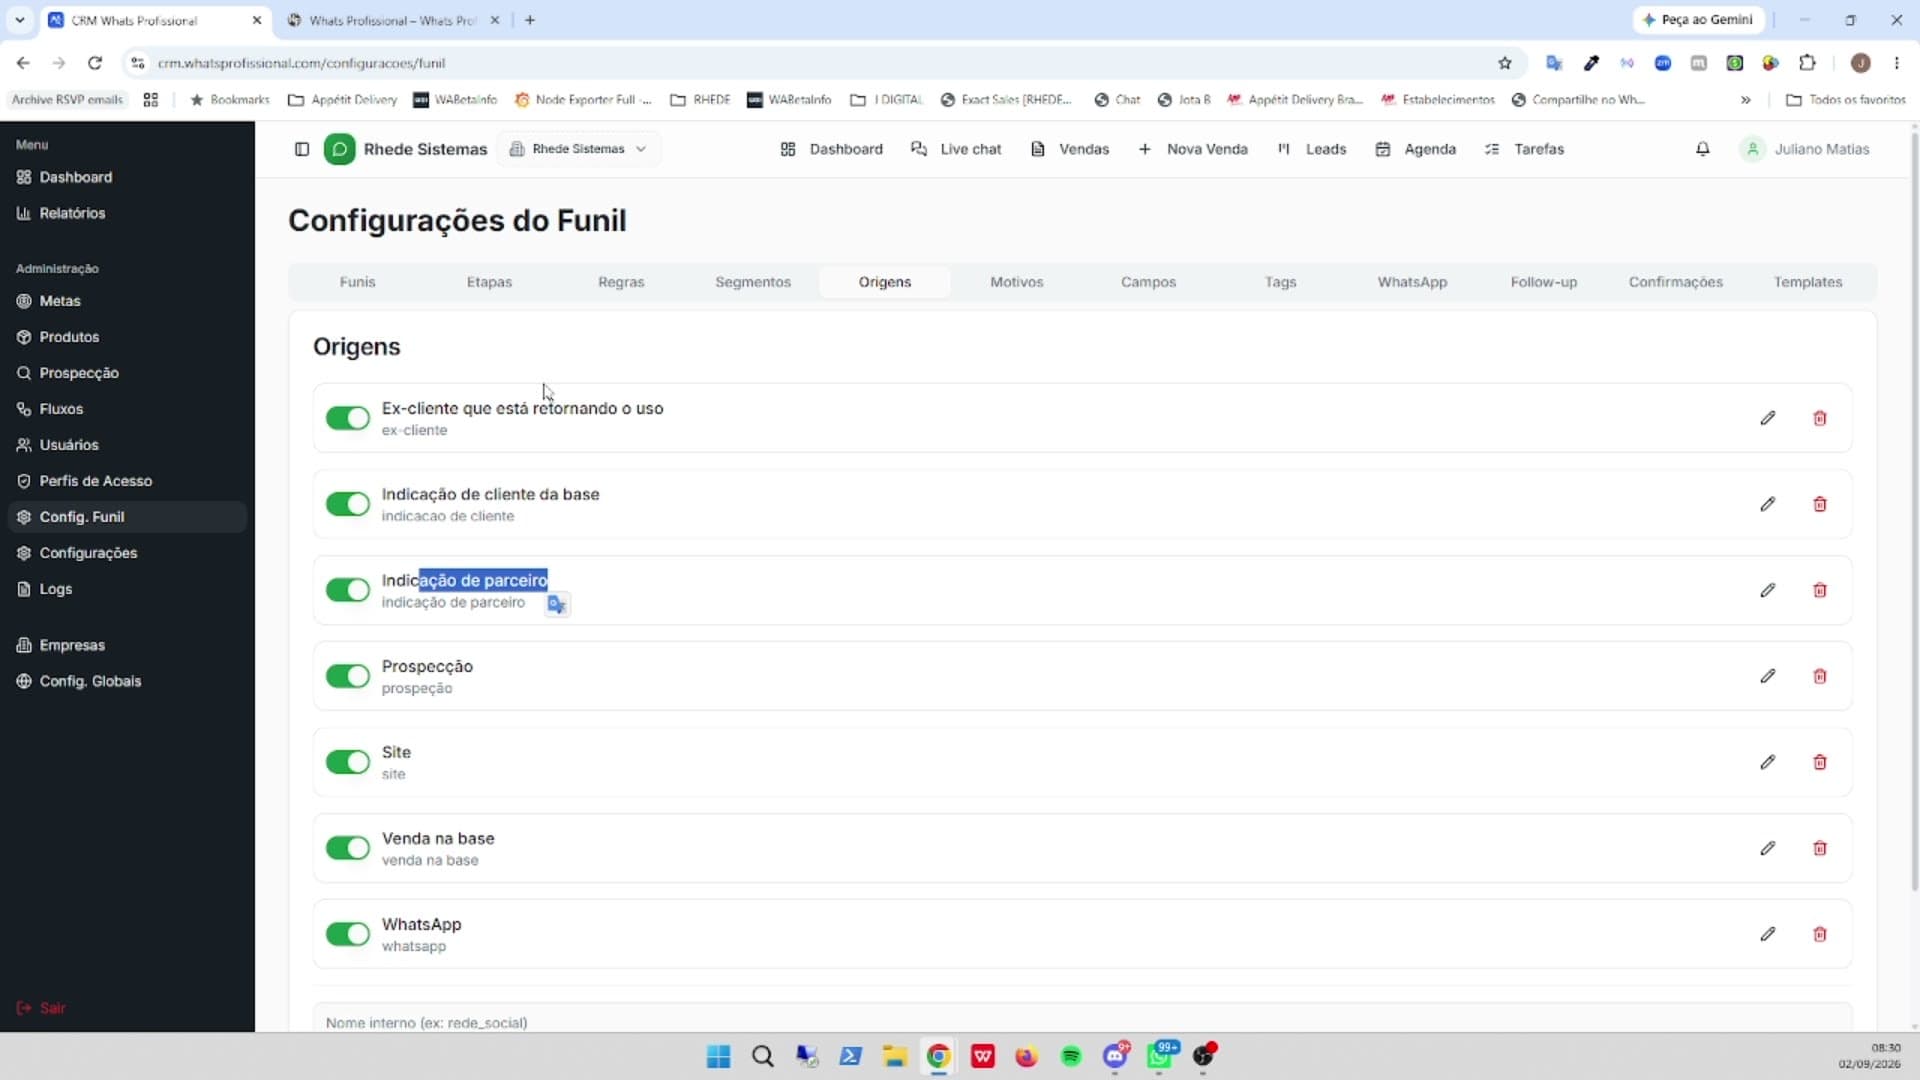Toggle off Indicação de cliente da base
Image resolution: width=1920 pixels, height=1080 pixels.
point(348,504)
